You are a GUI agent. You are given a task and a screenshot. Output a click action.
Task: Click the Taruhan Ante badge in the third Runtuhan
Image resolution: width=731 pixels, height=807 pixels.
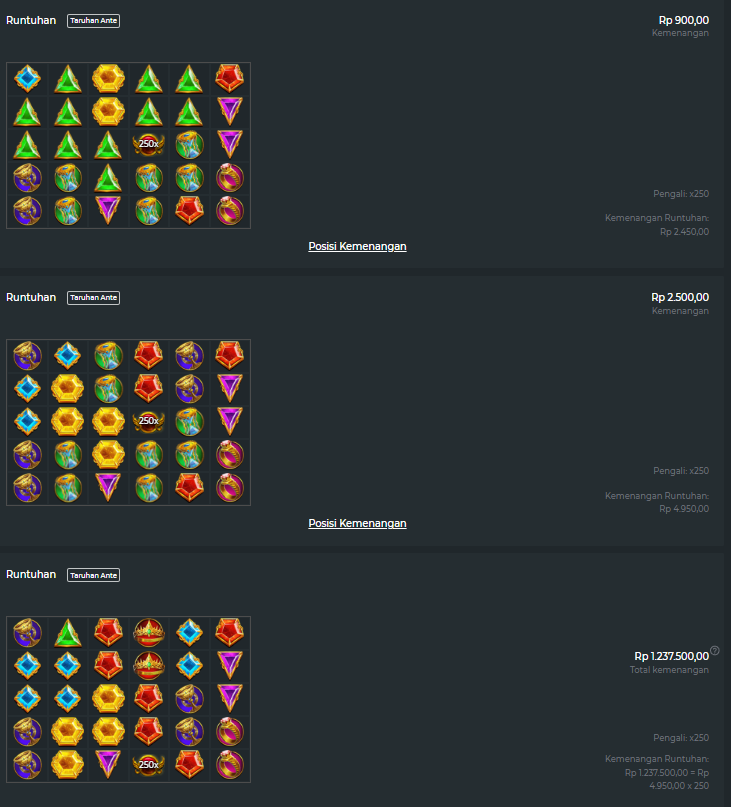pyautogui.click(x=93, y=575)
